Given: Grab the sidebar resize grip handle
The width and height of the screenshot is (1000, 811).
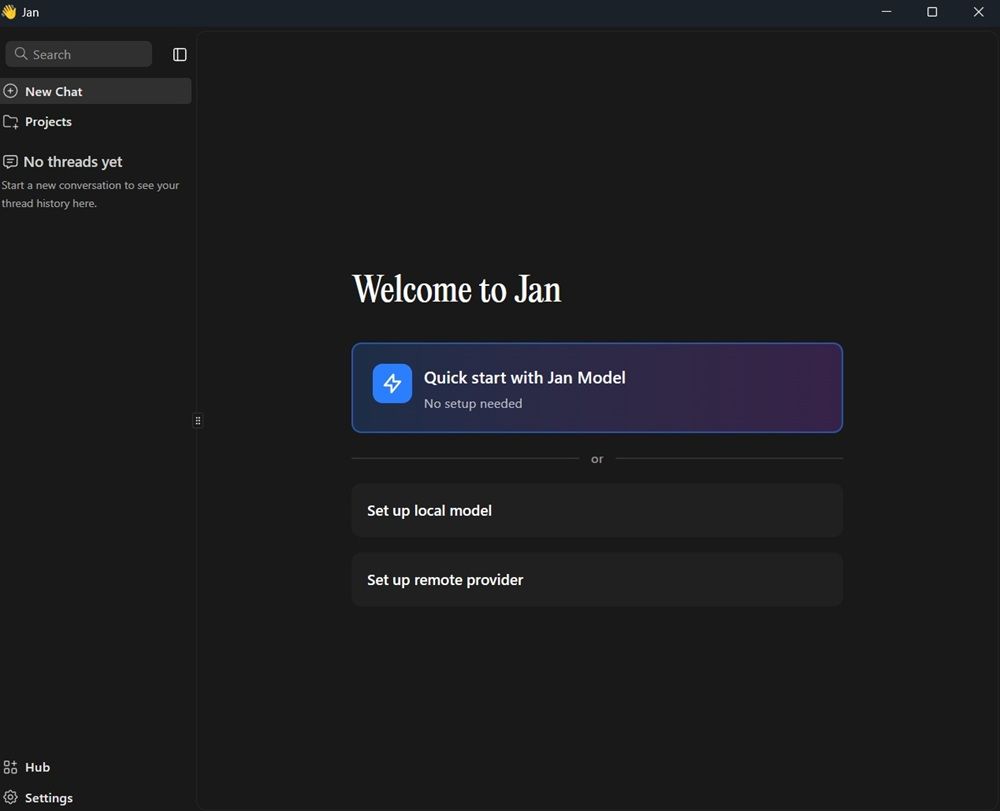Looking at the screenshot, I should click(x=198, y=421).
